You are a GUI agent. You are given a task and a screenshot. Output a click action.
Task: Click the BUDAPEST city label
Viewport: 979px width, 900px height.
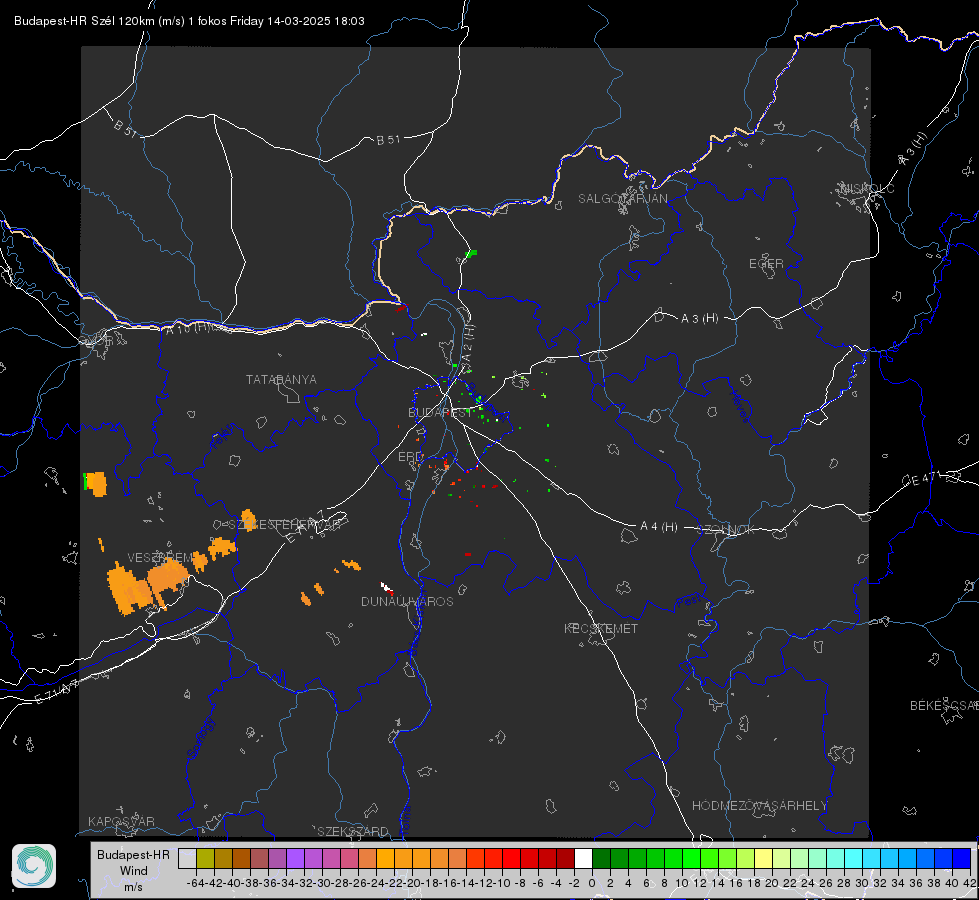(x=440, y=413)
